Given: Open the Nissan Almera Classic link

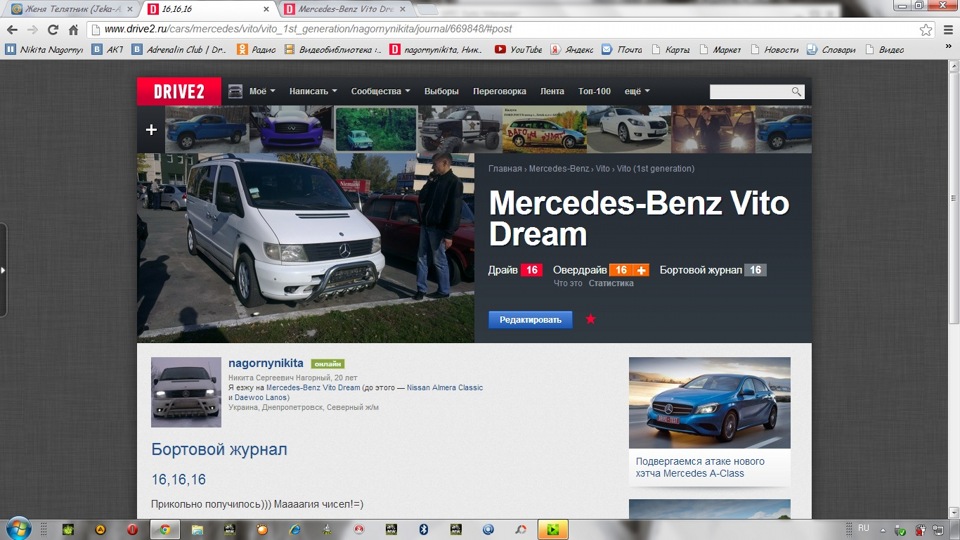Looking at the screenshot, I should 444,388.
